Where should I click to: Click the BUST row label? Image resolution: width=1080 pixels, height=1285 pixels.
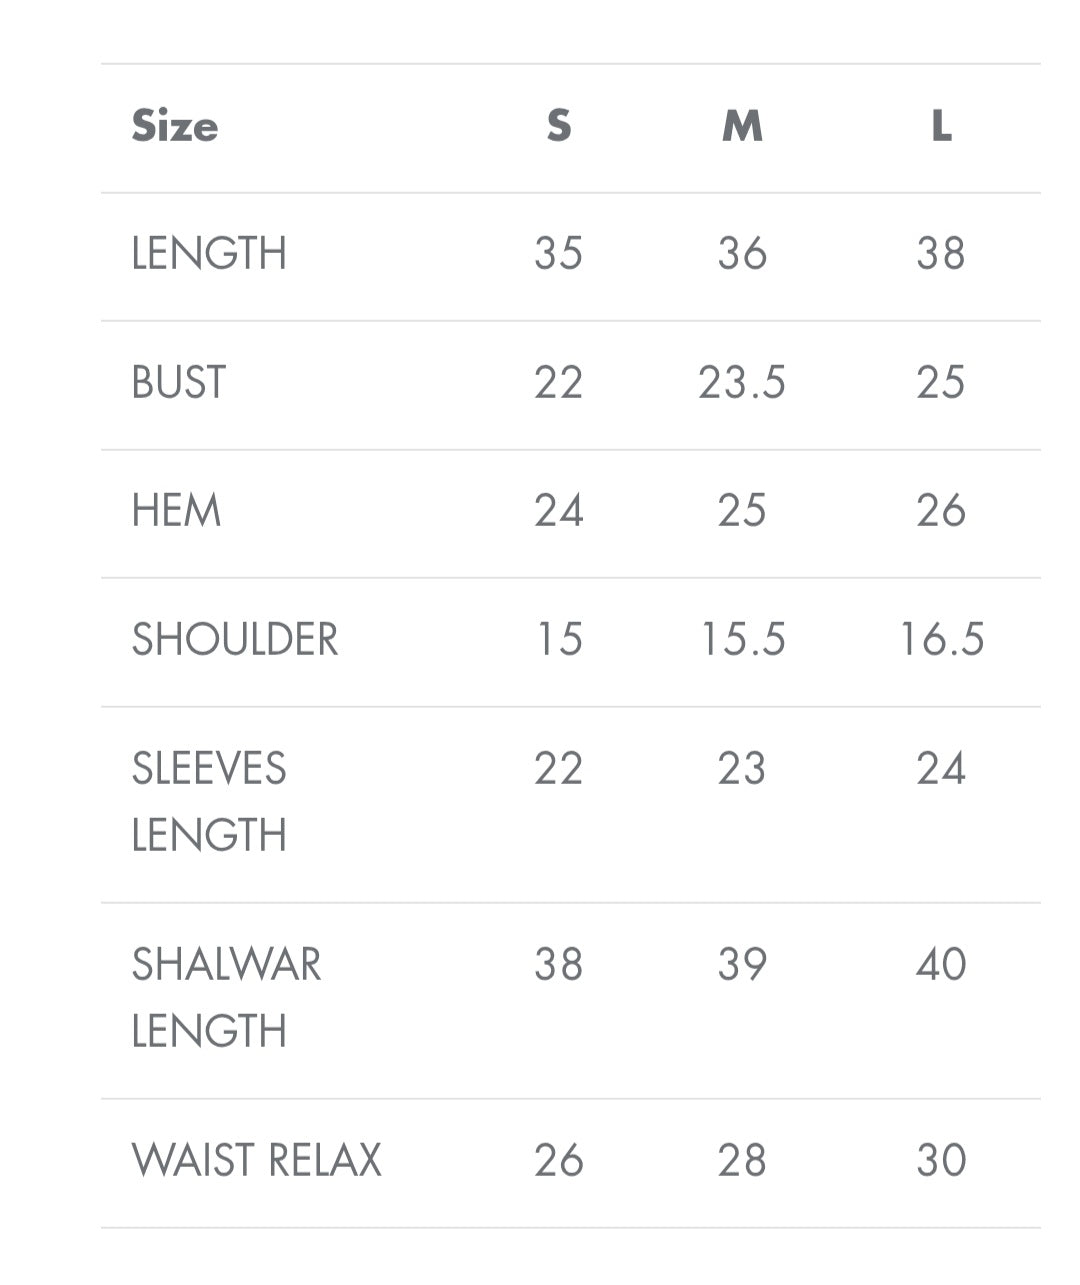coord(179,383)
